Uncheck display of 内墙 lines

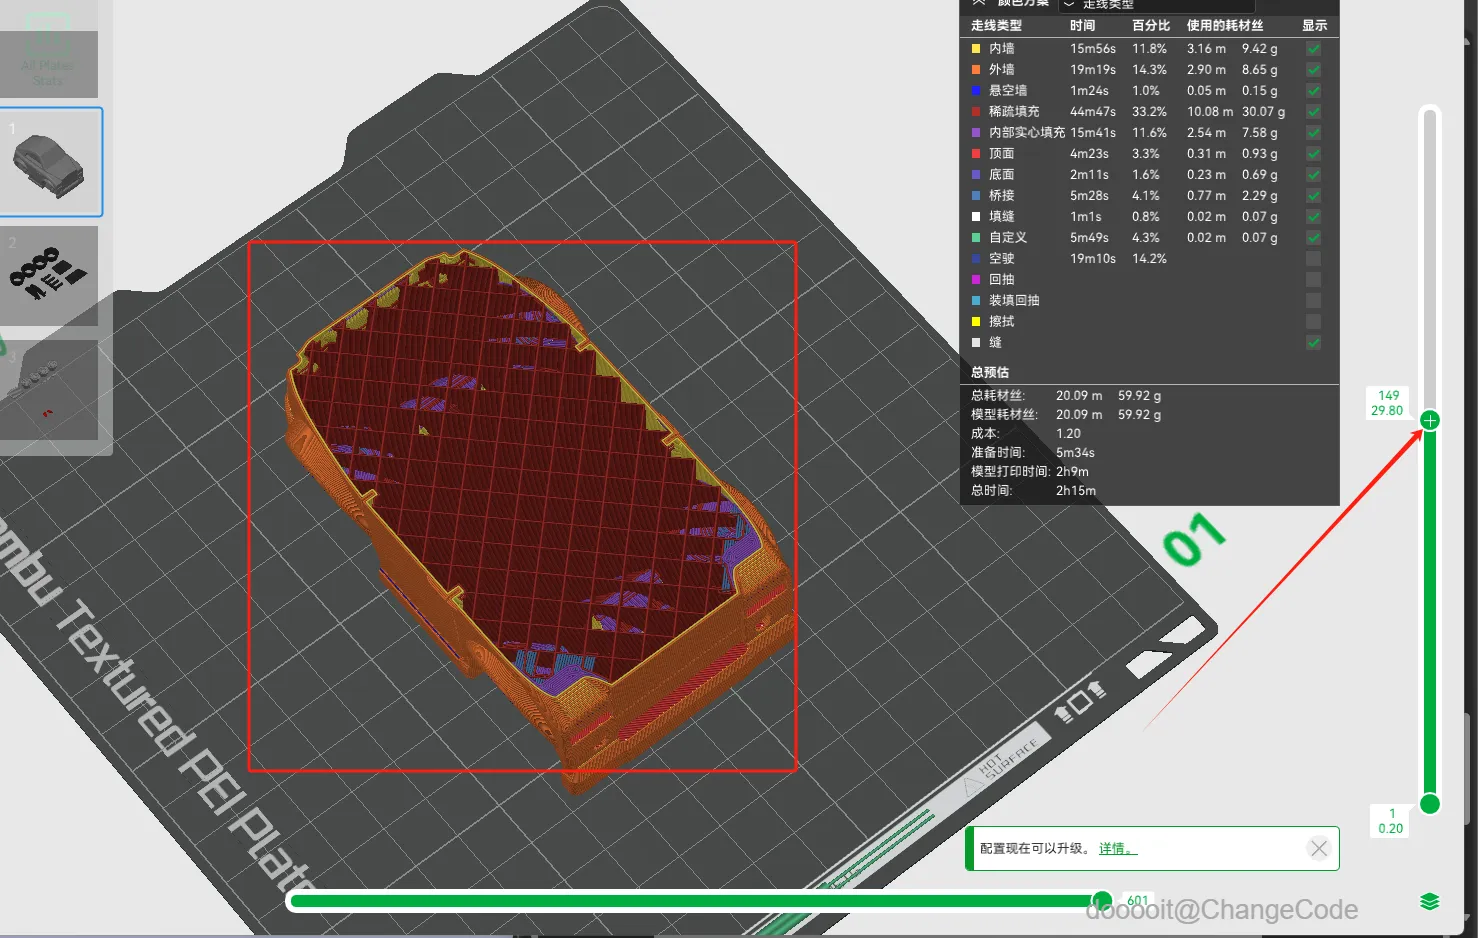1313,48
